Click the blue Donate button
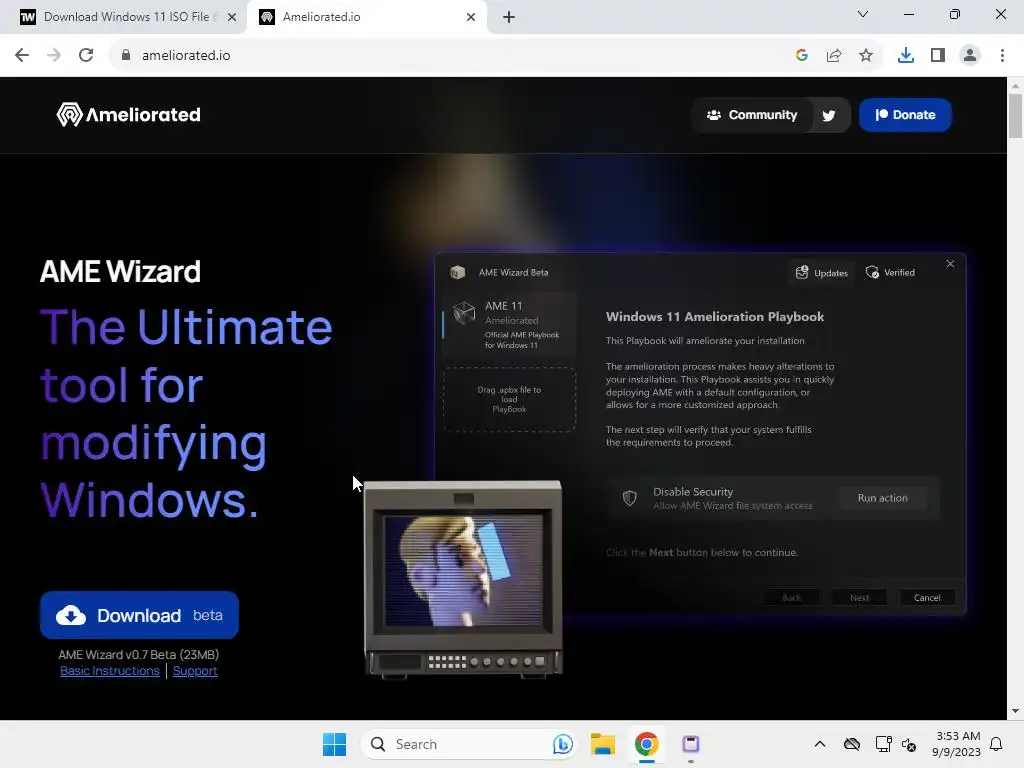1024x768 pixels. click(x=905, y=115)
